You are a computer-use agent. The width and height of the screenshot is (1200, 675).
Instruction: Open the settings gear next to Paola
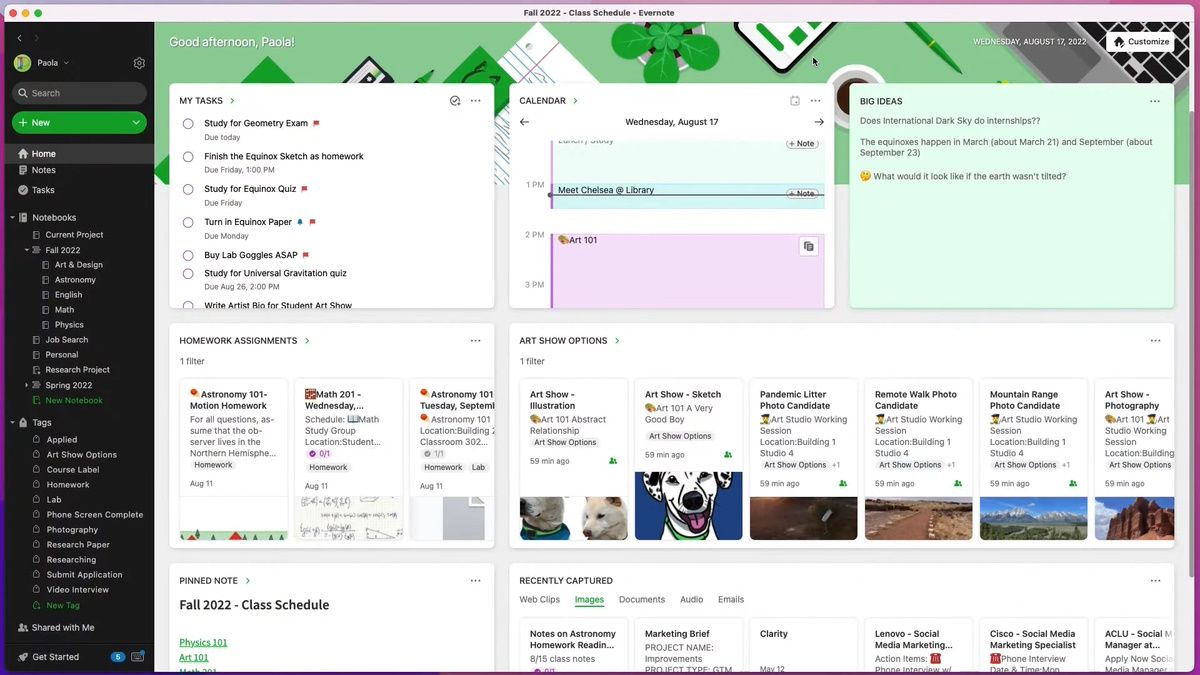[x=139, y=63]
